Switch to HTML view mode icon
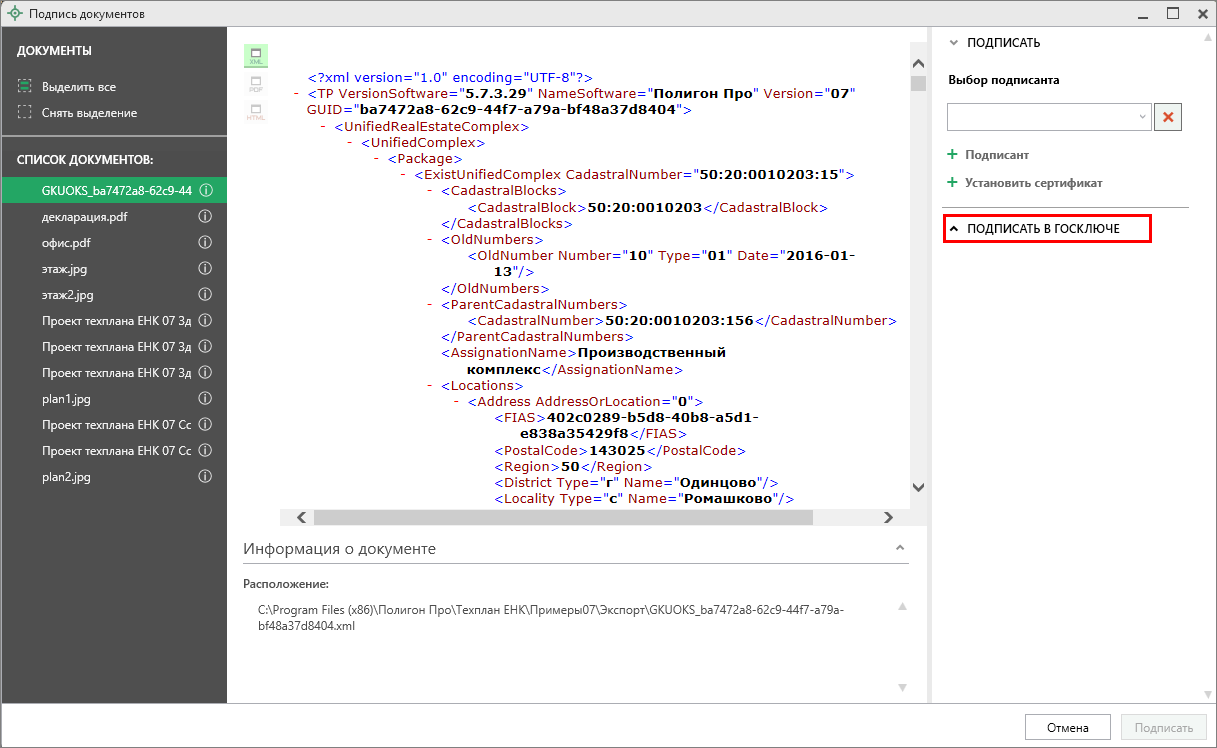Image resolution: width=1217 pixels, height=748 pixels. click(256, 112)
